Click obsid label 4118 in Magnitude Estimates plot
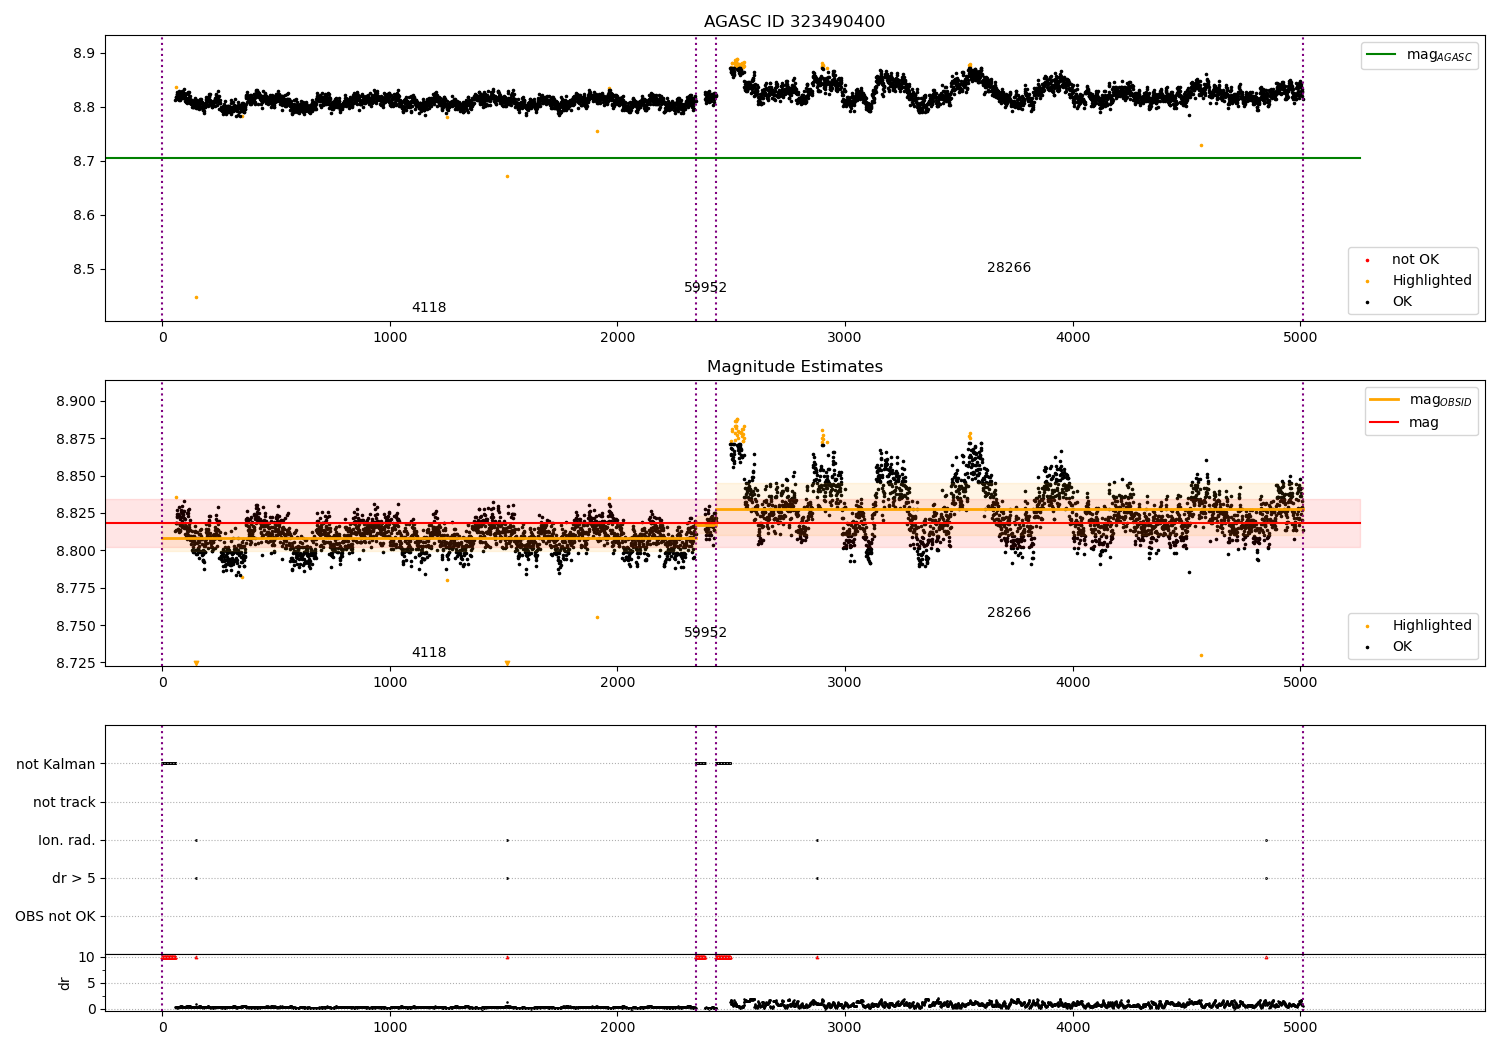This screenshot has width=1500, height=1050. pos(429,653)
